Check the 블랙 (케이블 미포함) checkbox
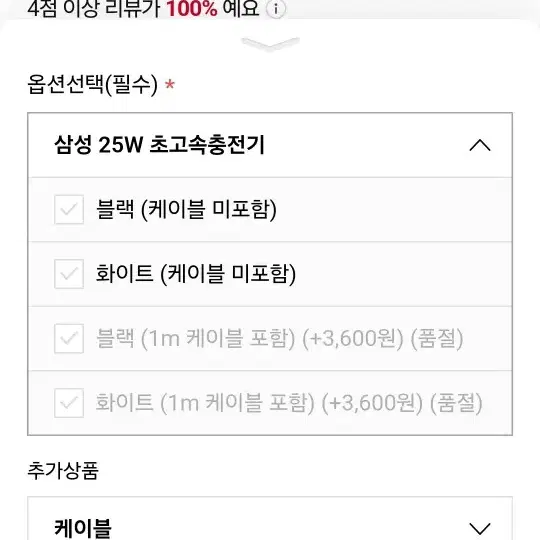 coord(69,209)
